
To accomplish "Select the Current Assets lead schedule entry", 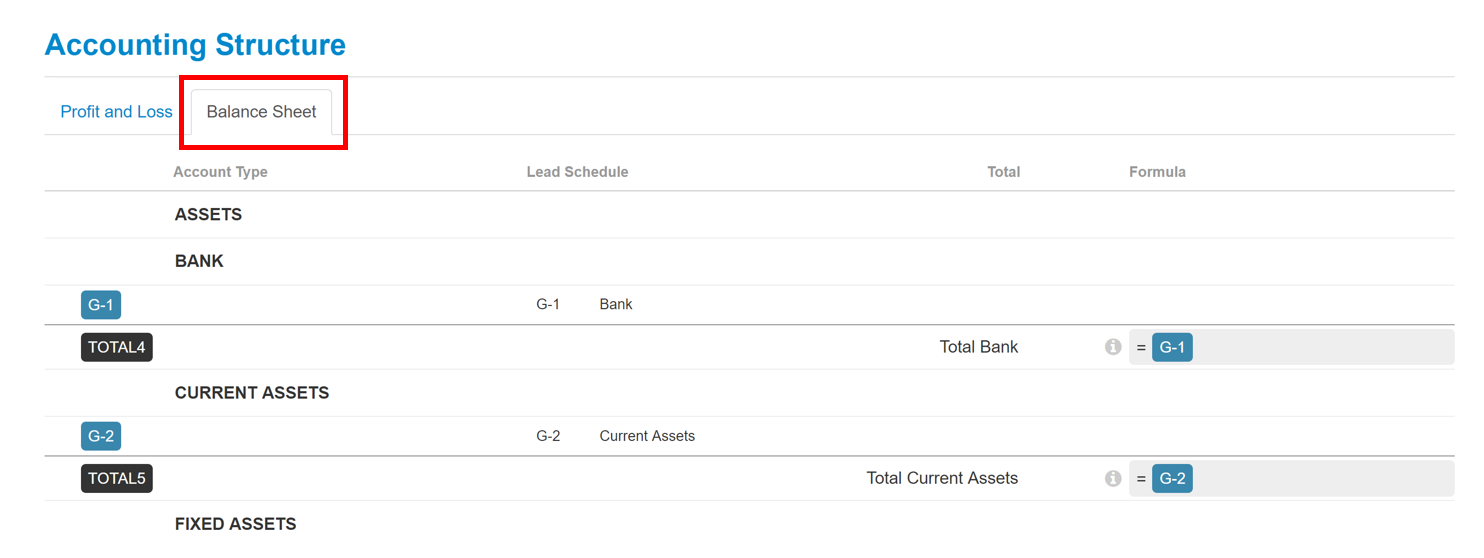I will pyautogui.click(x=615, y=436).
